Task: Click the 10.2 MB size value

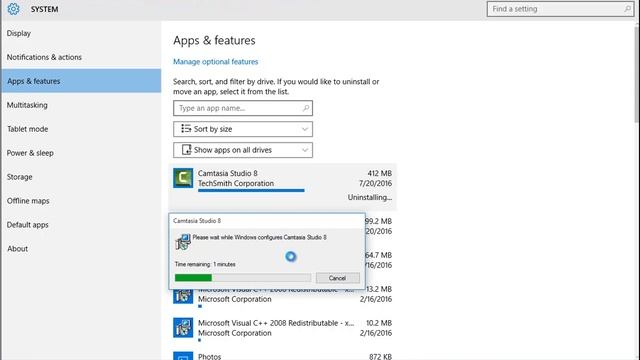Action: pyautogui.click(x=379, y=323)
